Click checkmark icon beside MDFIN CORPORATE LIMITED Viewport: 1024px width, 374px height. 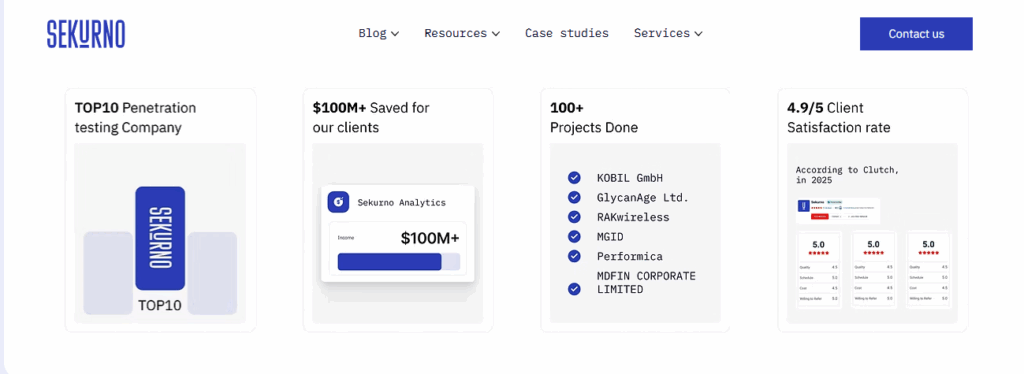pos(574,288)
